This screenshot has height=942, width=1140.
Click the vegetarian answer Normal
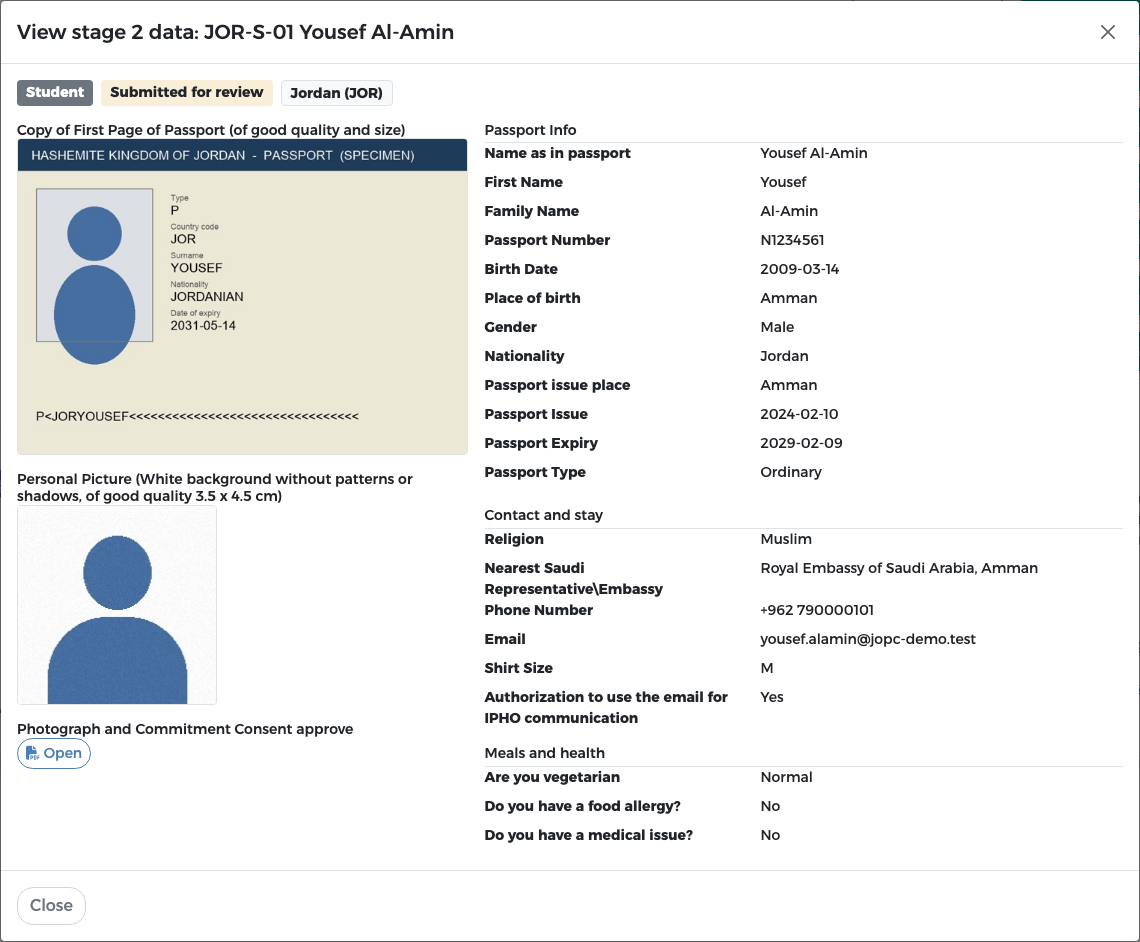[787, 777]
